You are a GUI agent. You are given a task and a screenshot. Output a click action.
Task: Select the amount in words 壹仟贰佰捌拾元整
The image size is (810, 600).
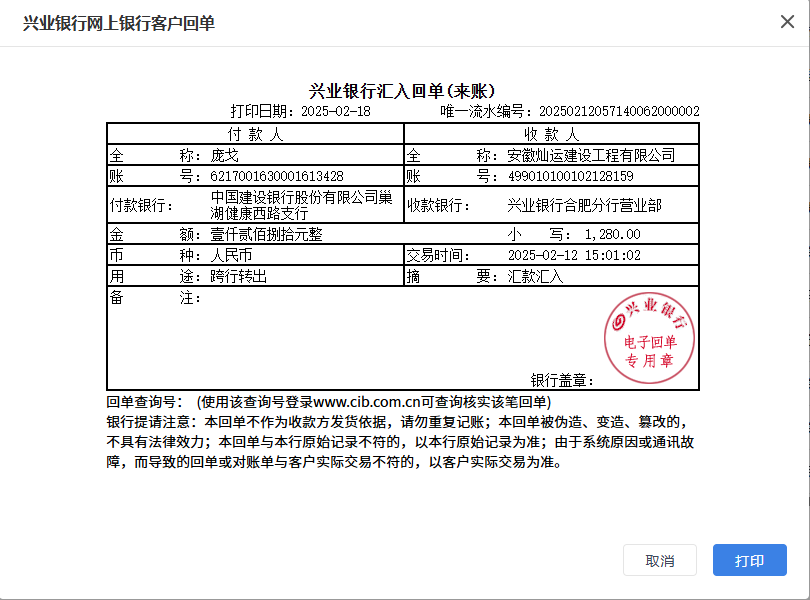266,234
